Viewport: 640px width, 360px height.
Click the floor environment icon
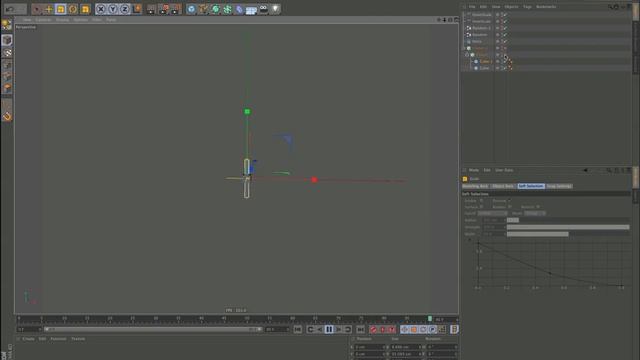pyautogui.click(x=251, y=9)
